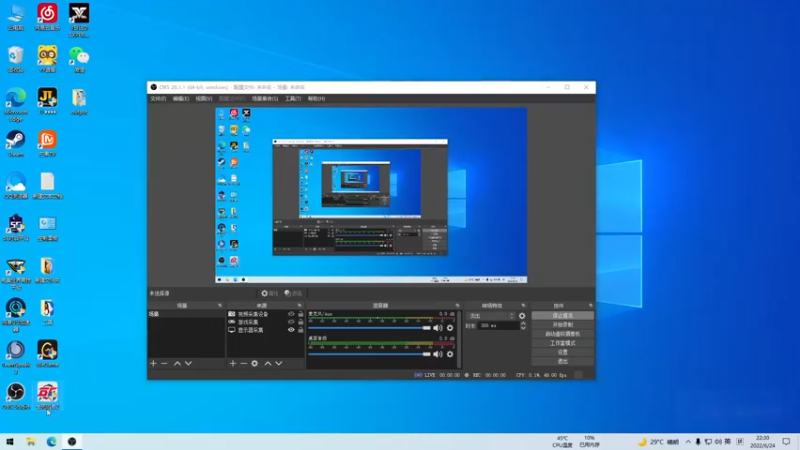Screen dimensions: 800x450
Task: Open NetEase Cloud Music red desktop icon
Action: pos(47,17)
